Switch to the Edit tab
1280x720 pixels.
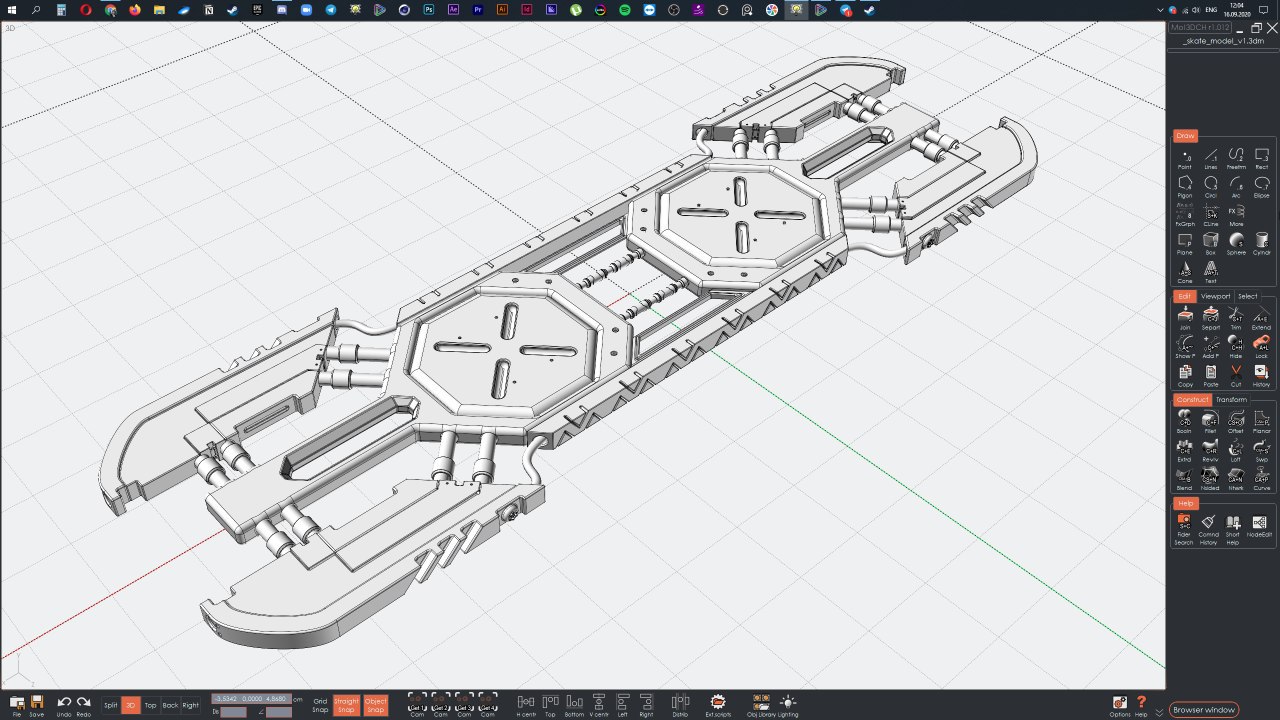(x=1185, y=296)
